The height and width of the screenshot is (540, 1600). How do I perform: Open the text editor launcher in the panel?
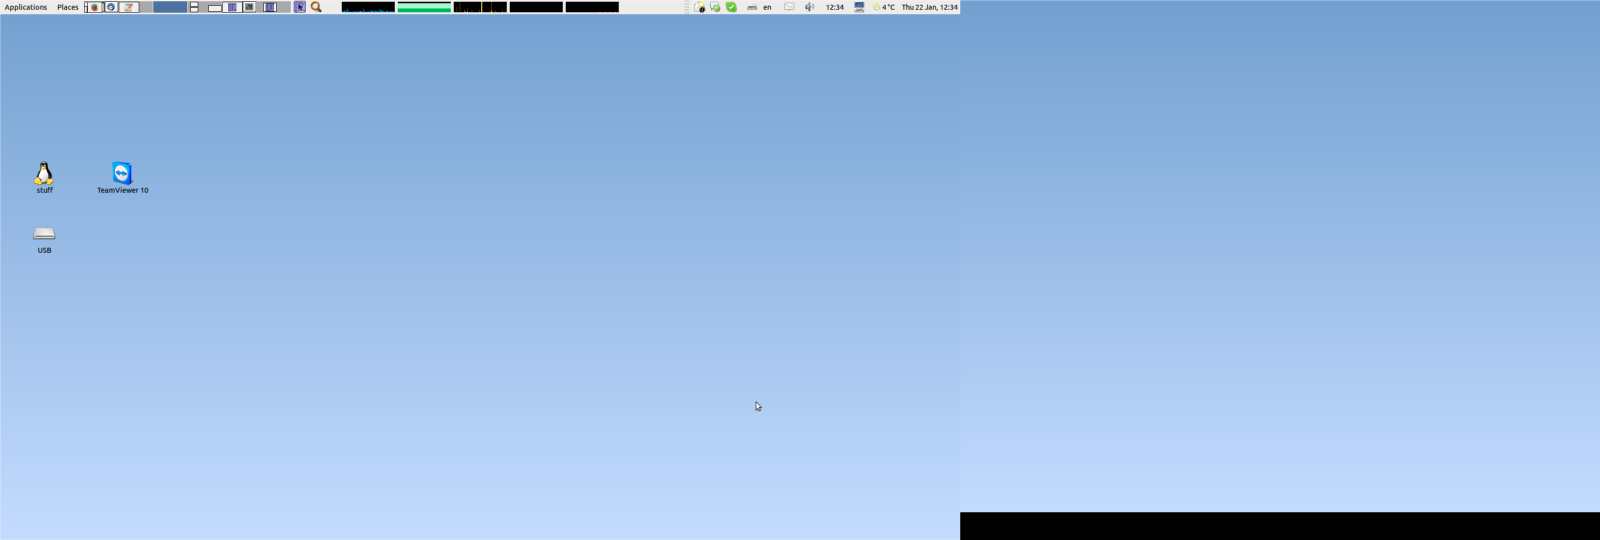point(129,7)
